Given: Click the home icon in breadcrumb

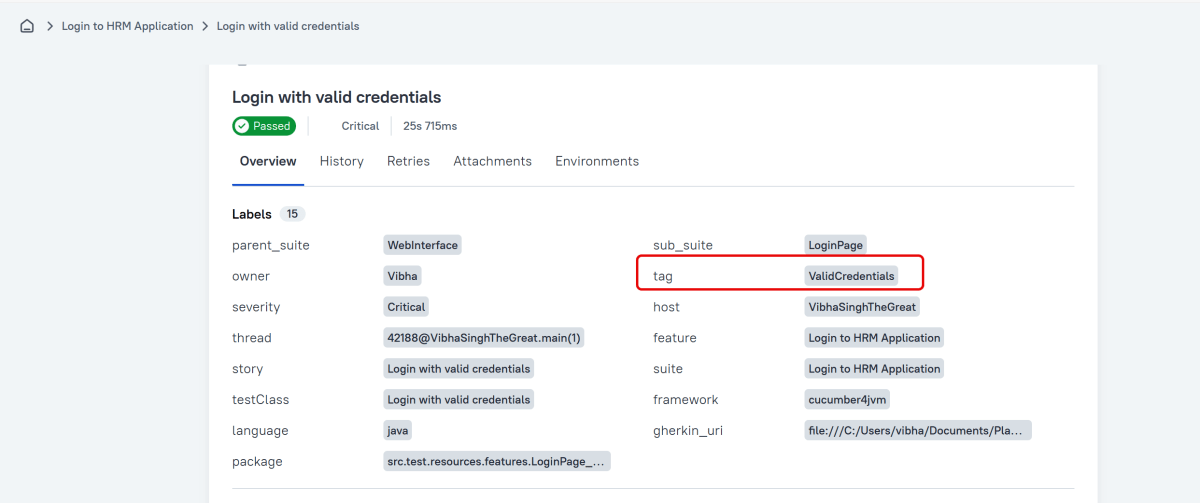Looking at the screenshot, I should [27, 26].
